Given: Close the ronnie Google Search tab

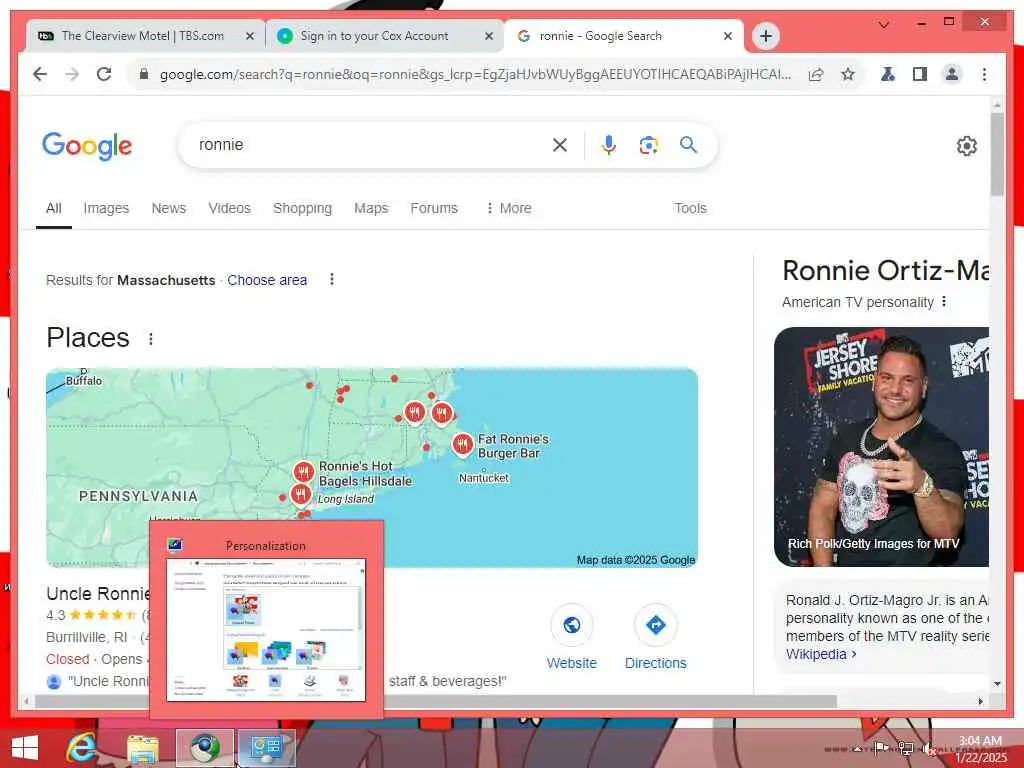Looking at the screenshot, I should pos(728,37).
